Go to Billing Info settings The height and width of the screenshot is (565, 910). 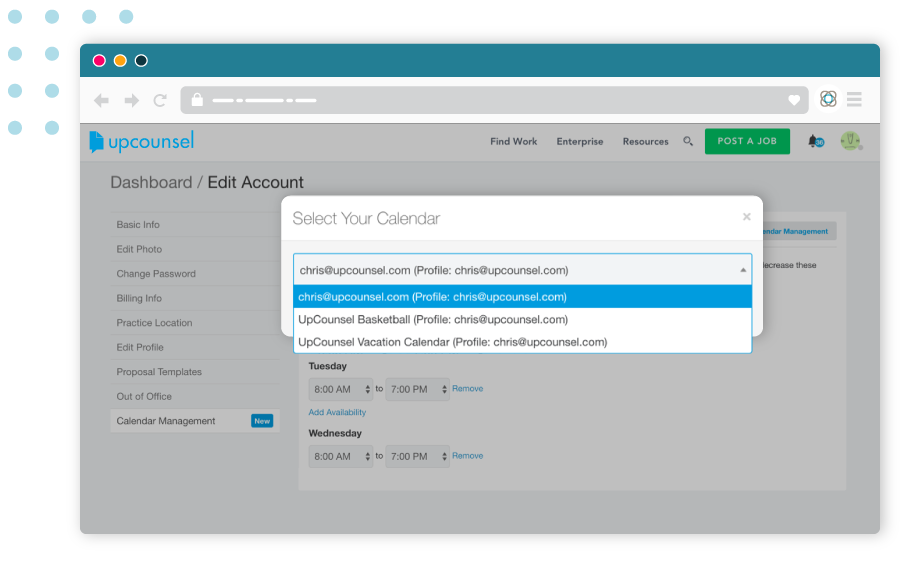(x=194, y=298)
